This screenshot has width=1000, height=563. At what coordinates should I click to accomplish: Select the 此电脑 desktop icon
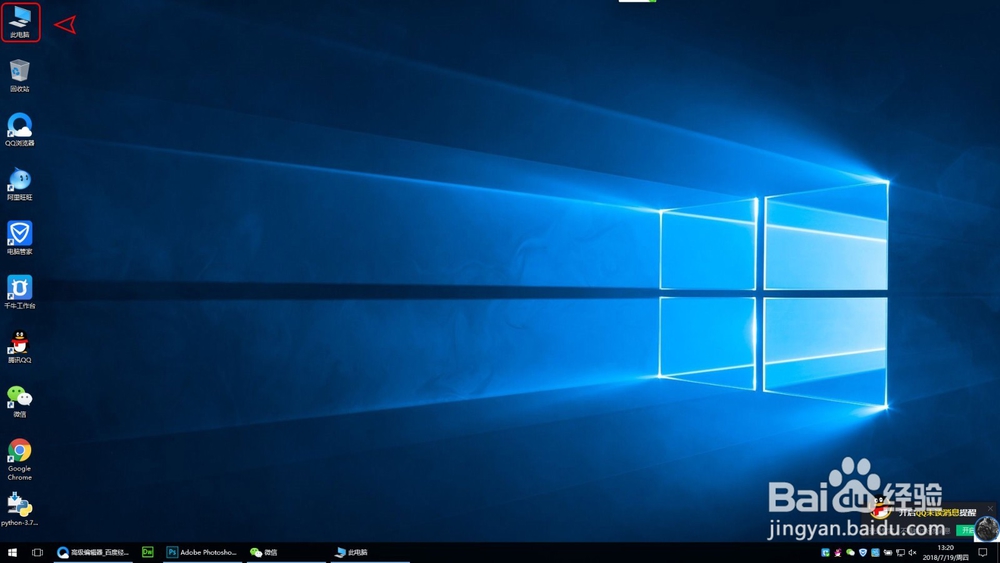click(20, 22)
